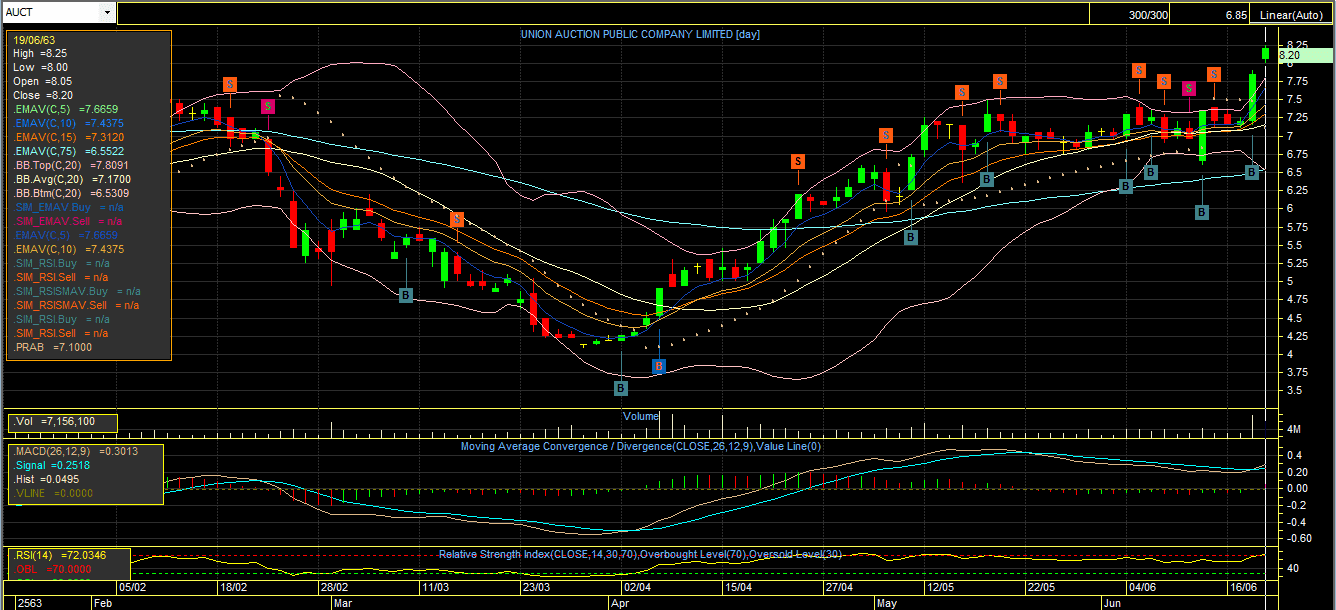Click the .EMAV(C,15) =7.3120 legend entry
Viewport: 1336px width, 610px height.
pyautogui.click(x=69, y=137)
